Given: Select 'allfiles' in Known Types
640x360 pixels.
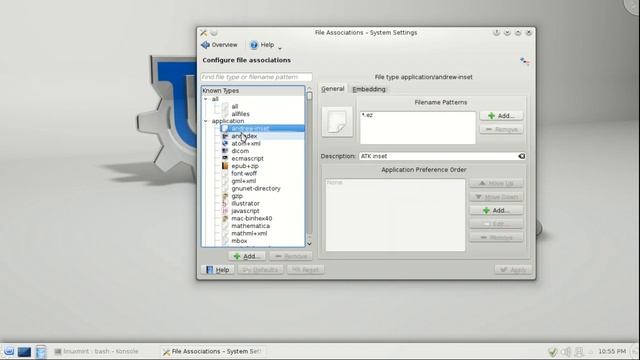Looking at the screenshot, I should (240, 114).
